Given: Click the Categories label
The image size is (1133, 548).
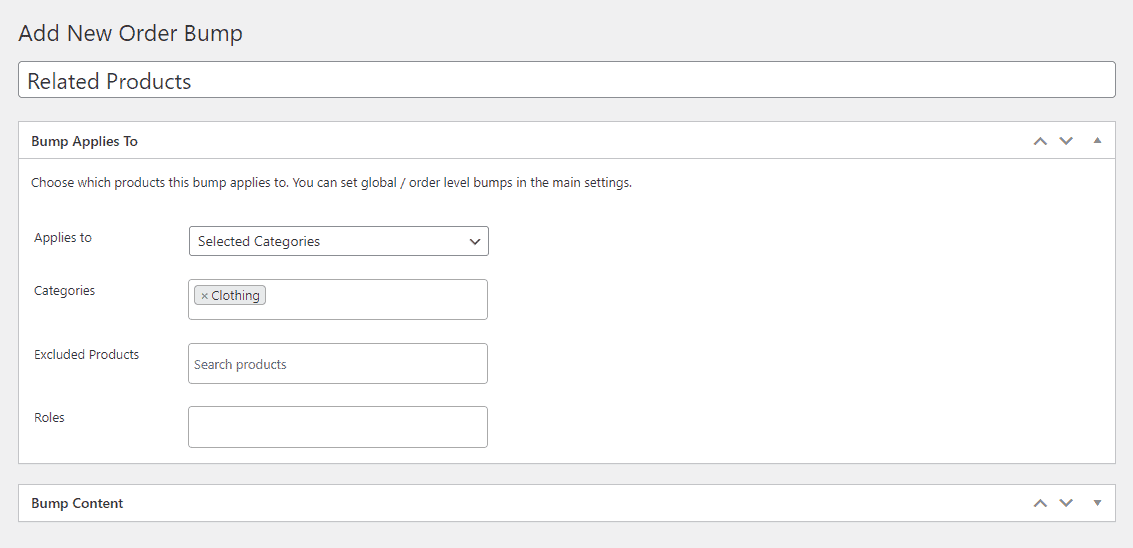Looking at the screenshot, I should click(64, 291).
